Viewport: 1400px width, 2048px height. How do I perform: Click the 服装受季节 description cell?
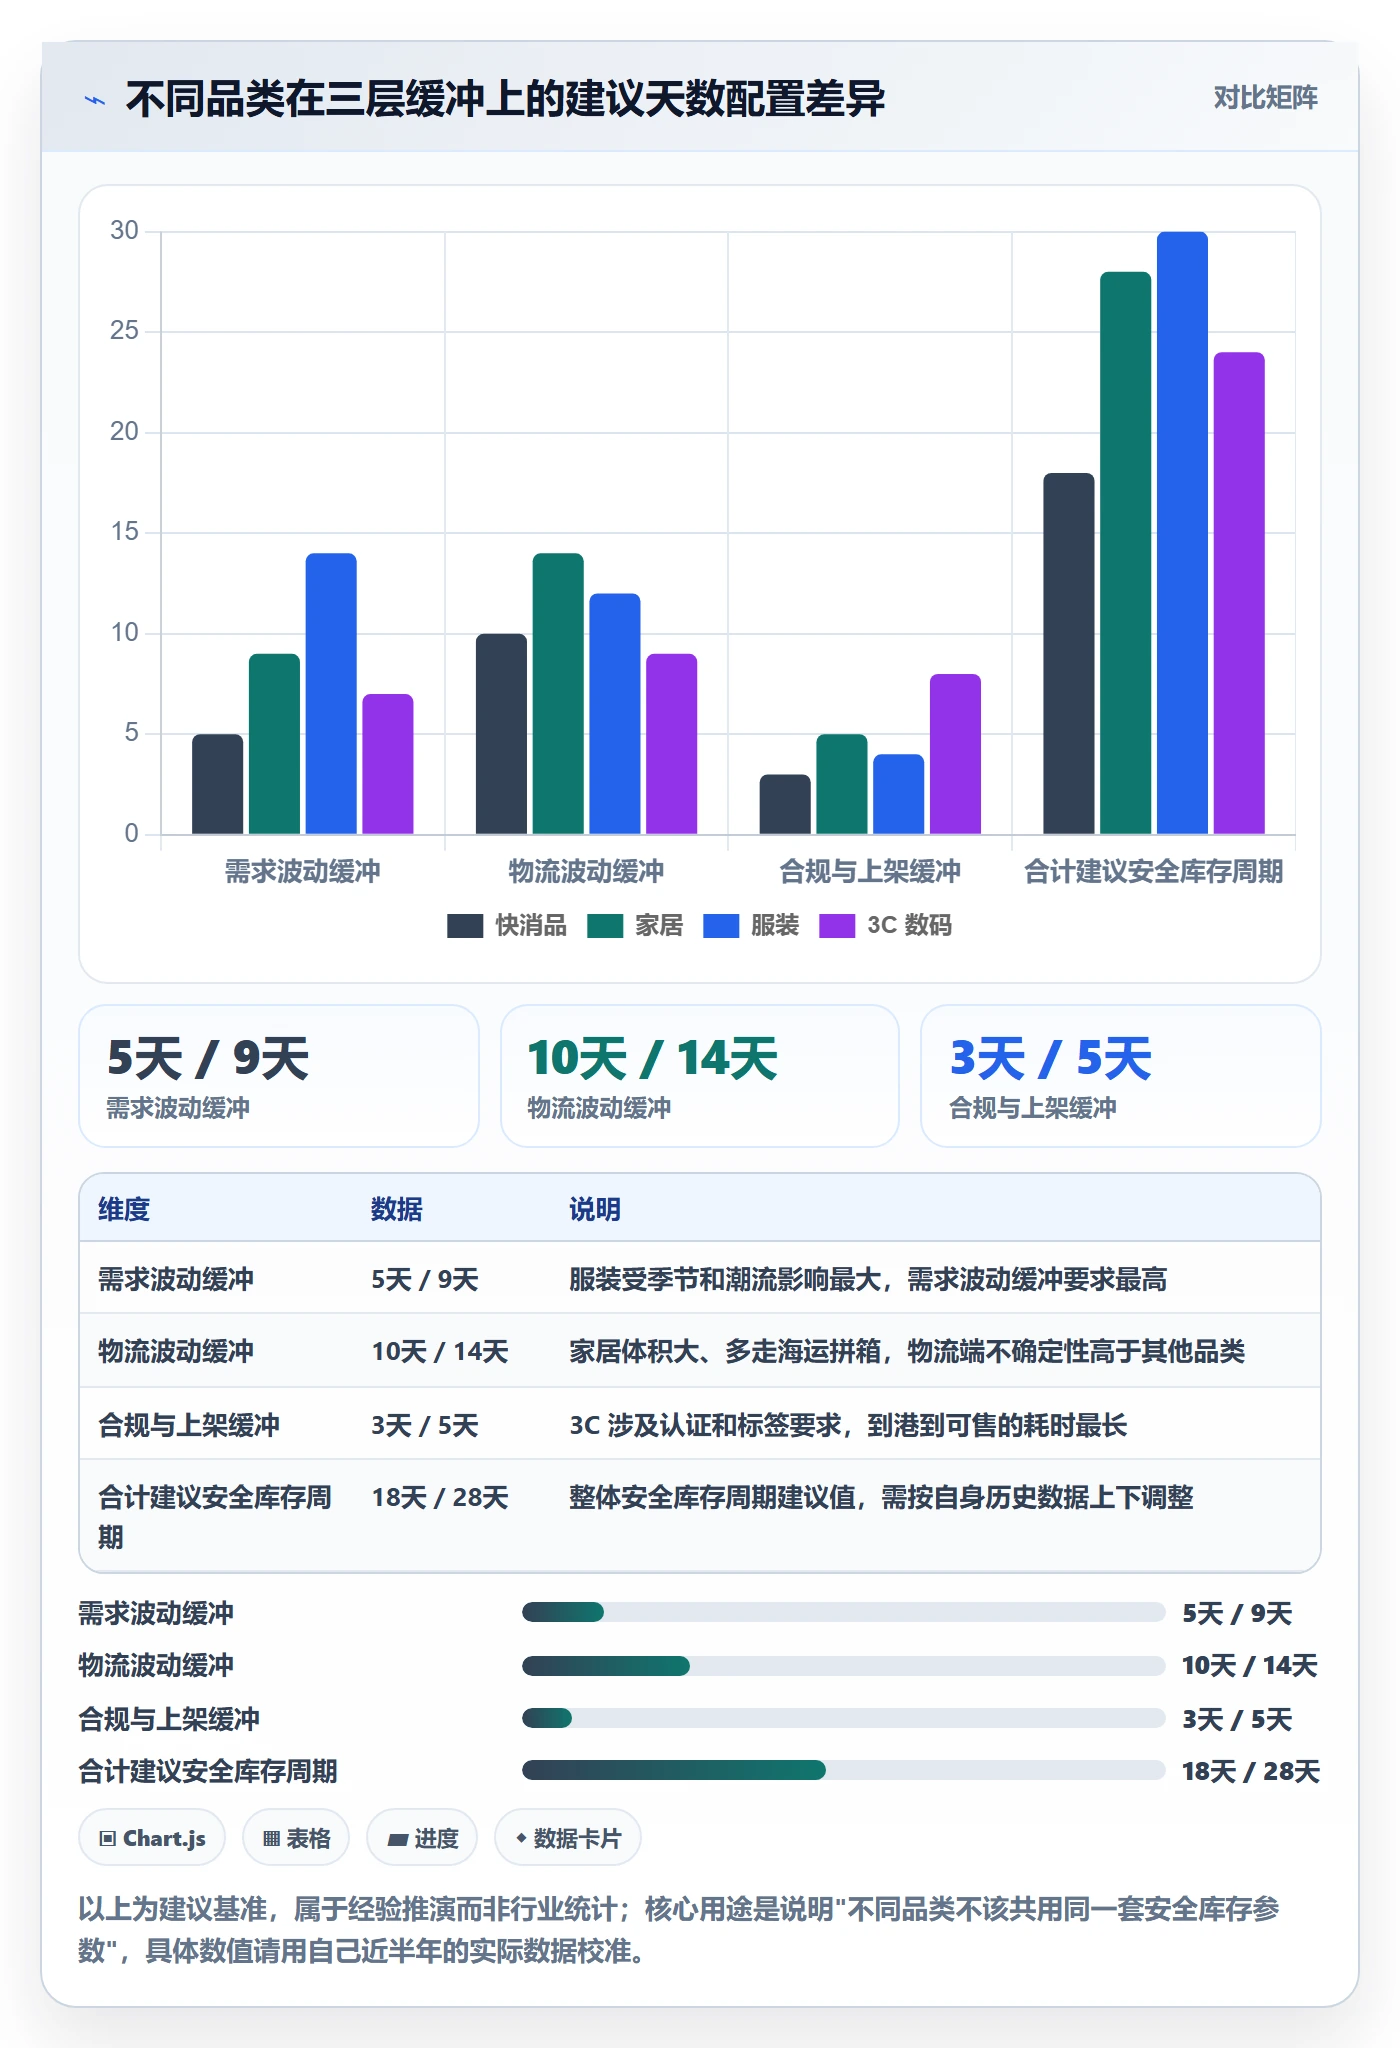(868, 1279)
